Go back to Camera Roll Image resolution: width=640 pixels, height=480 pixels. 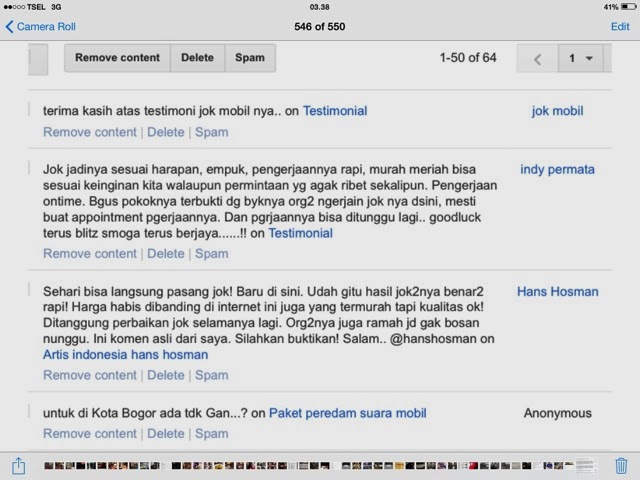[x=40, y=27]
